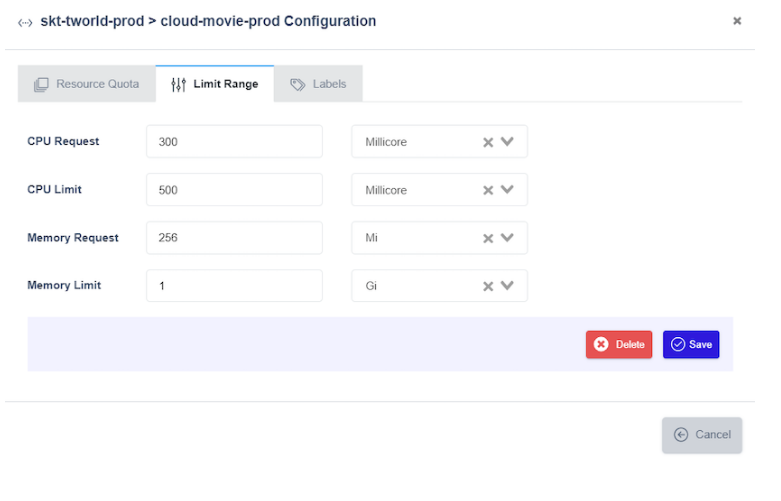The height and width of the screenshot is (501, 781).
Task: Close the configuration dialog with X
Action: pyautogui.click(x=737, y=21)
